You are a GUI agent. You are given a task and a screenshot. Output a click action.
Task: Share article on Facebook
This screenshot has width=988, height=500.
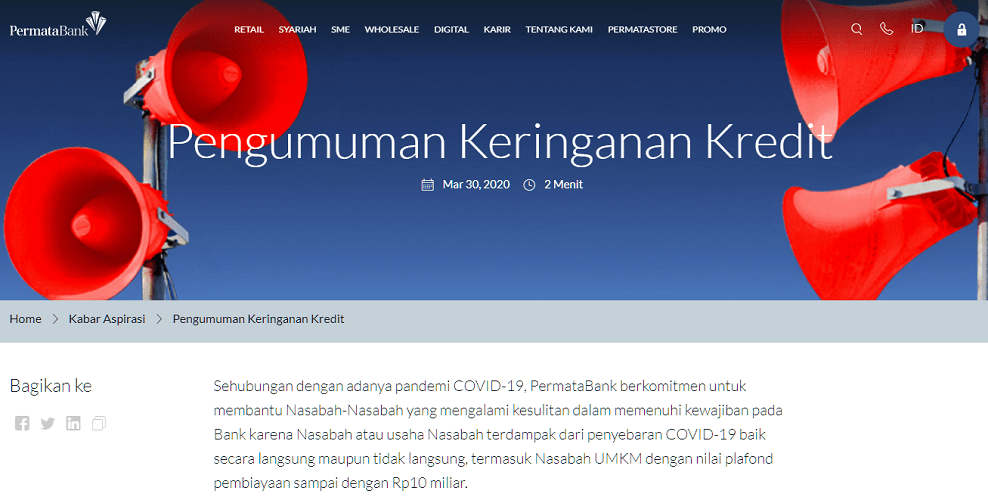(x=22, y=423)
